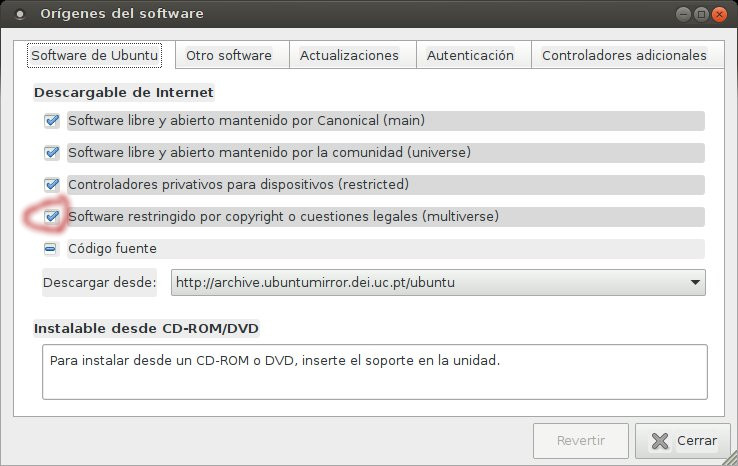
Task: Disable the restricted device drivers checkbox
Action: pyautogui.click(x=52, y=185)
